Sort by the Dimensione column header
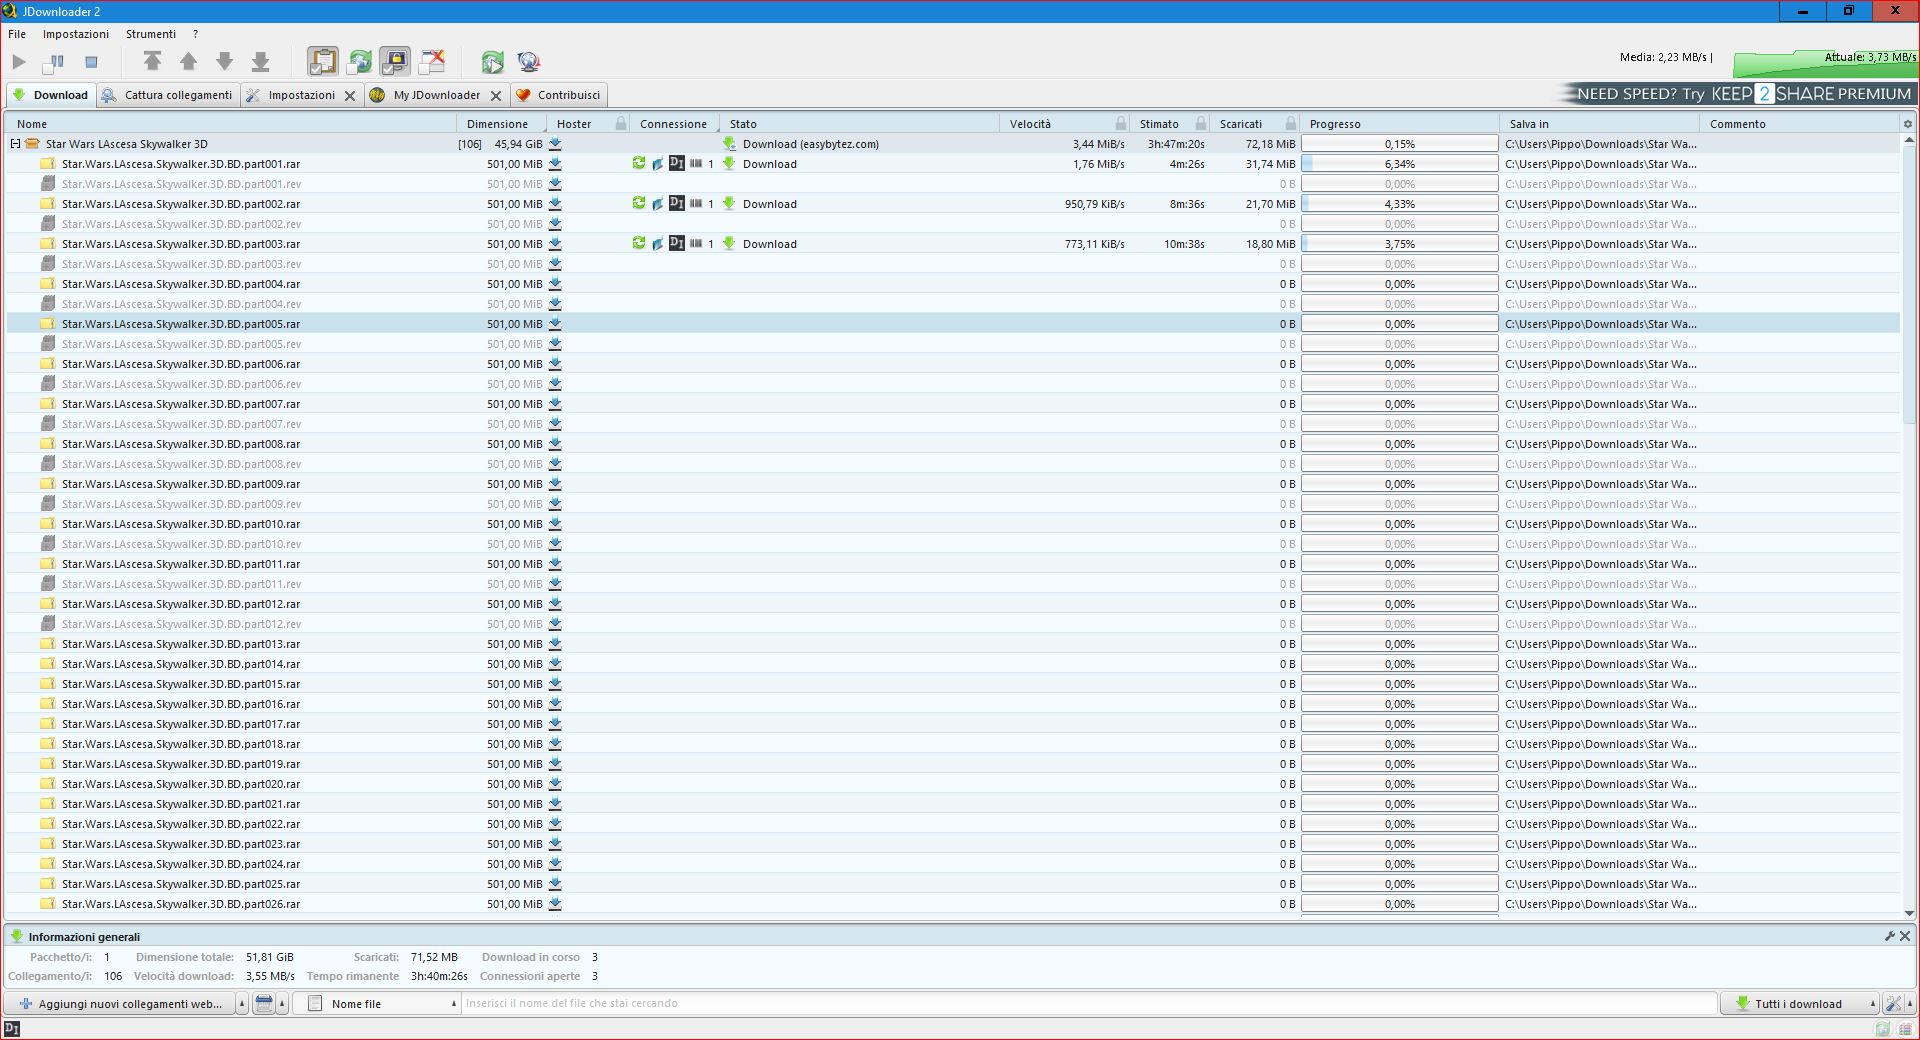This screenshot has height=1040, width=1920. click(501, 124)
